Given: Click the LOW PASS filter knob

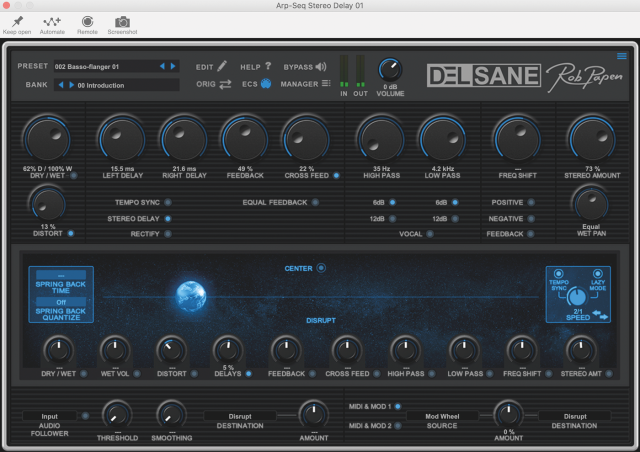Looking at the screenshot, I should pyautogui.click(x=442, y=140).
